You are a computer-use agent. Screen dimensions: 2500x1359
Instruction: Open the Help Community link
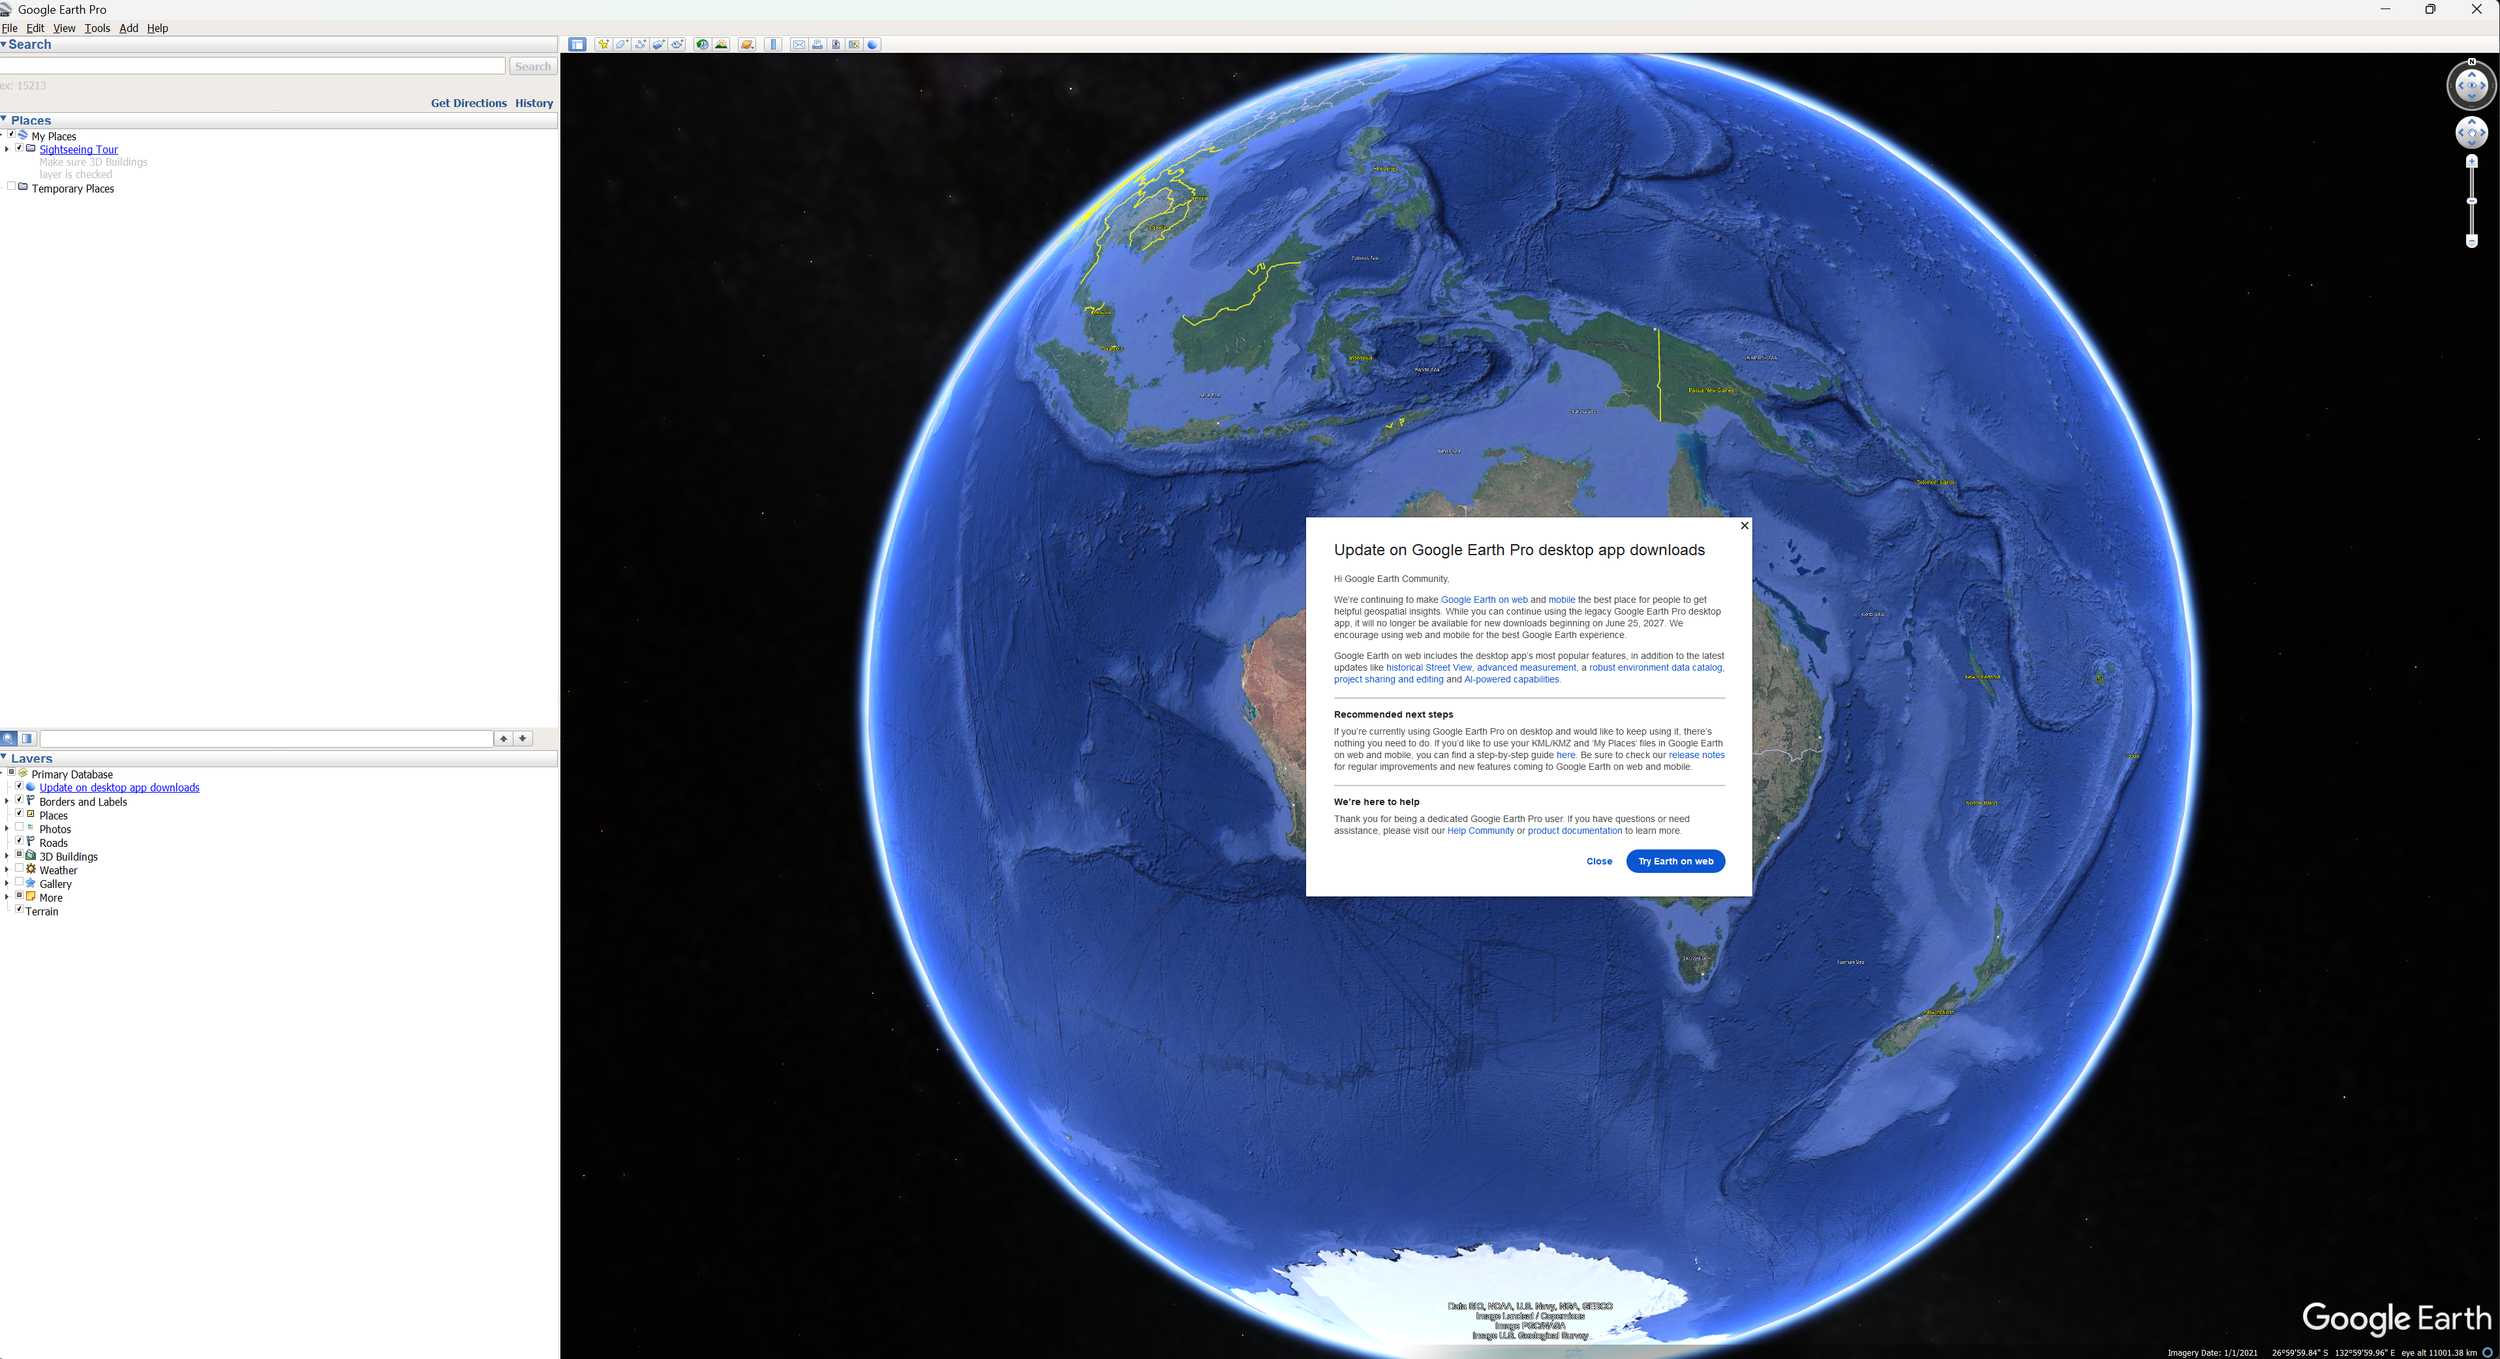(1480, 831)
